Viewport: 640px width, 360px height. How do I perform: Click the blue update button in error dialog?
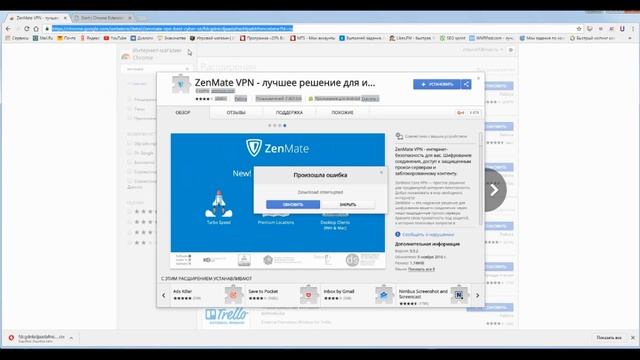tap(293, 204)
